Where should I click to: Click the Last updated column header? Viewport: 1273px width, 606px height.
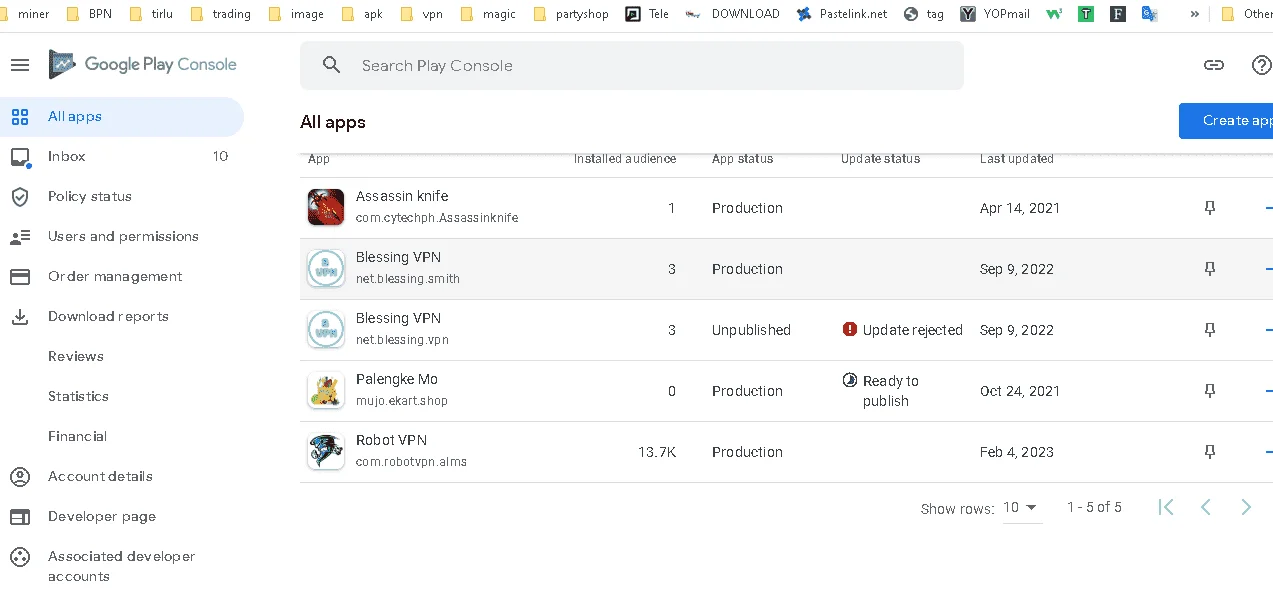pos(1017,159)
